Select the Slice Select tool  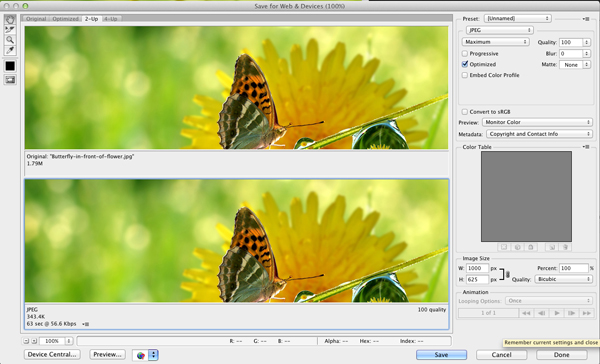point(10,29)
